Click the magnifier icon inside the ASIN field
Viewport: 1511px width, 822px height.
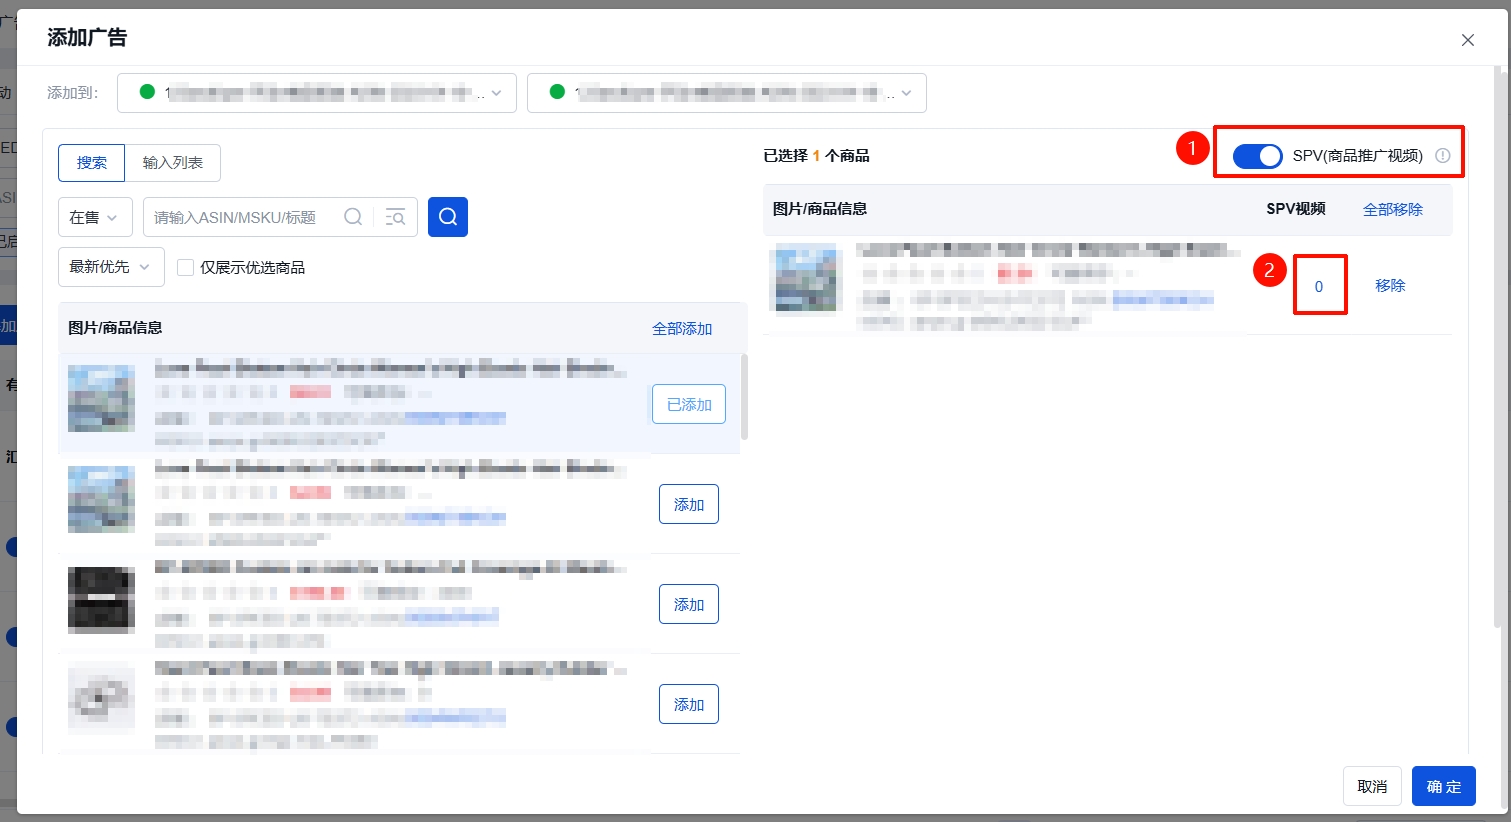[x=353, y=217]
